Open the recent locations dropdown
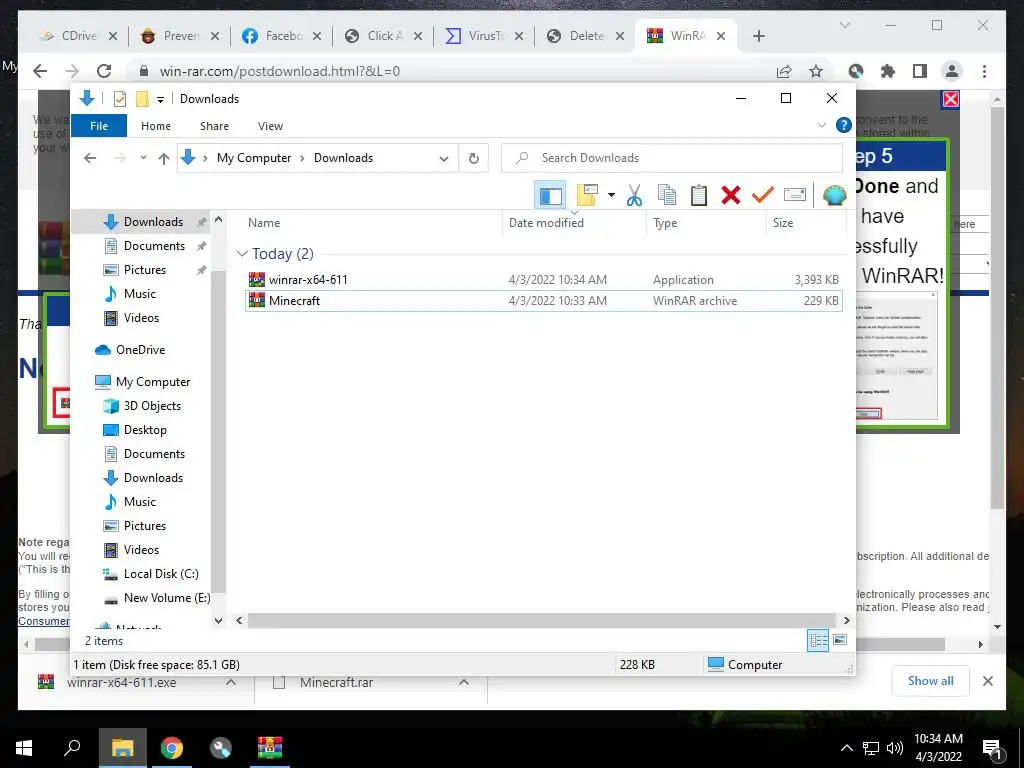This screenshot has height=768, width=1024. click(x=143, y=158)
